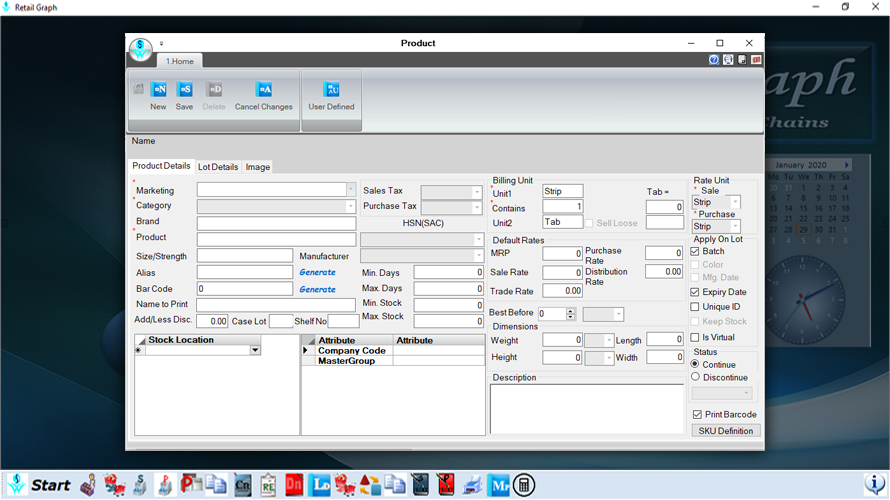Viewport: 890px width, 500px height.
Task: Click the Trade Rate input field
Action: tap(562, 291)
